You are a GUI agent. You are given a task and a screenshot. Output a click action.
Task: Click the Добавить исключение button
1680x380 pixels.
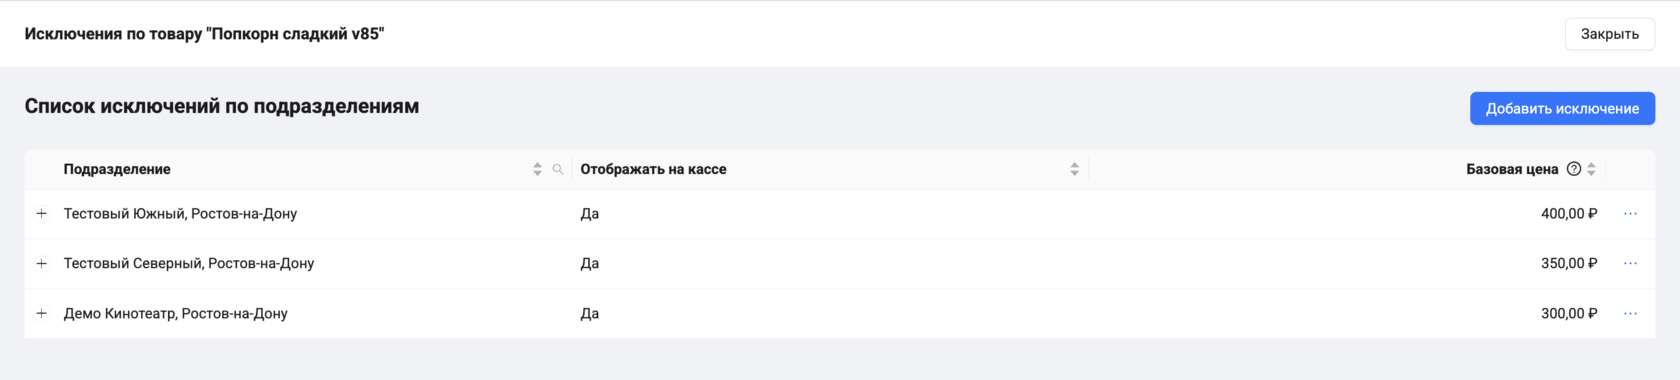pos(1562,109)
